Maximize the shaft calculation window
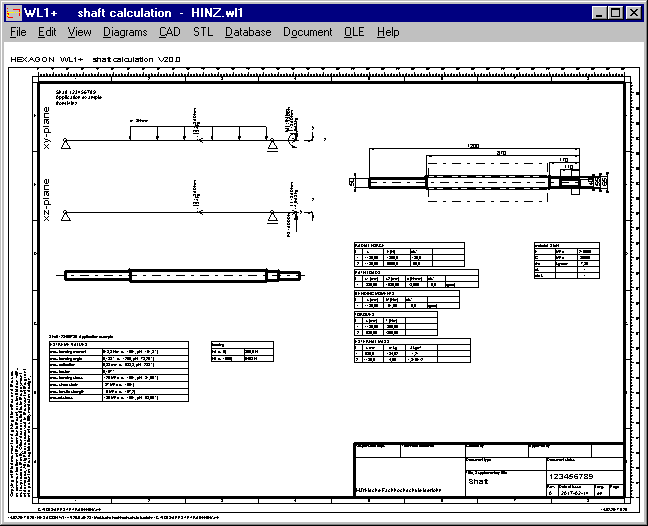Screen dimensions: 648x526 (x=614, y=12)
